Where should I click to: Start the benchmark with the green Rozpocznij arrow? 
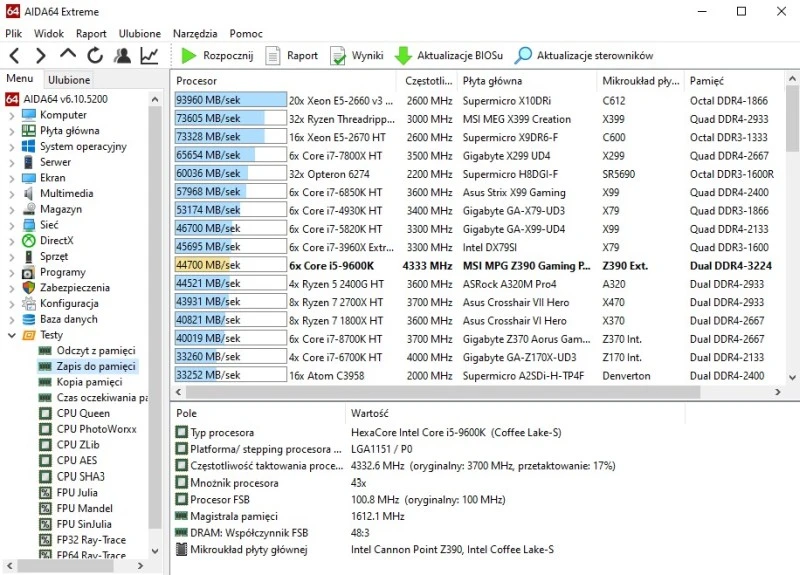coord(189,56)
